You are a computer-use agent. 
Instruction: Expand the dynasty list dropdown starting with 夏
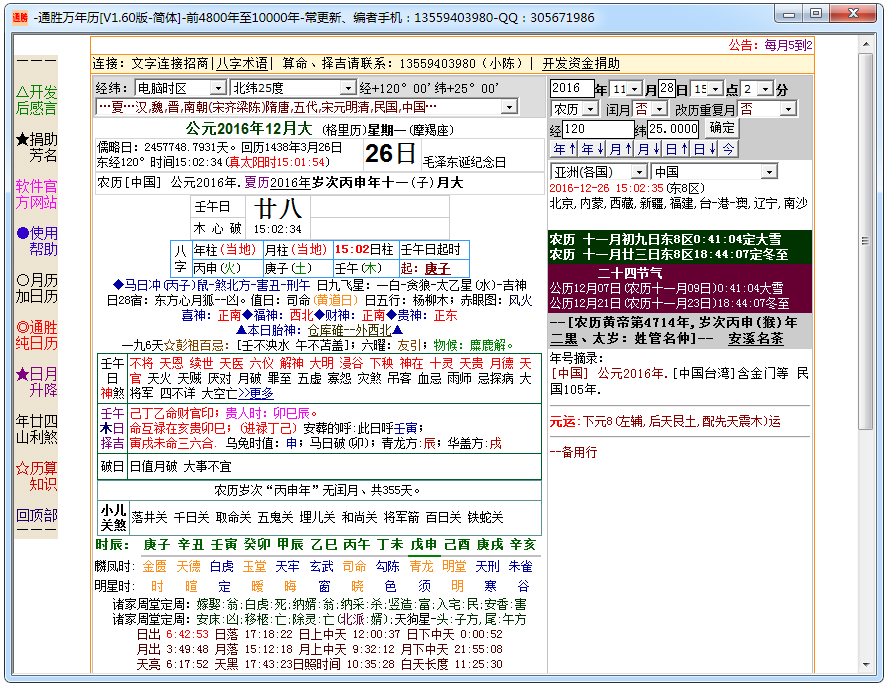click(x=510, y=106)
